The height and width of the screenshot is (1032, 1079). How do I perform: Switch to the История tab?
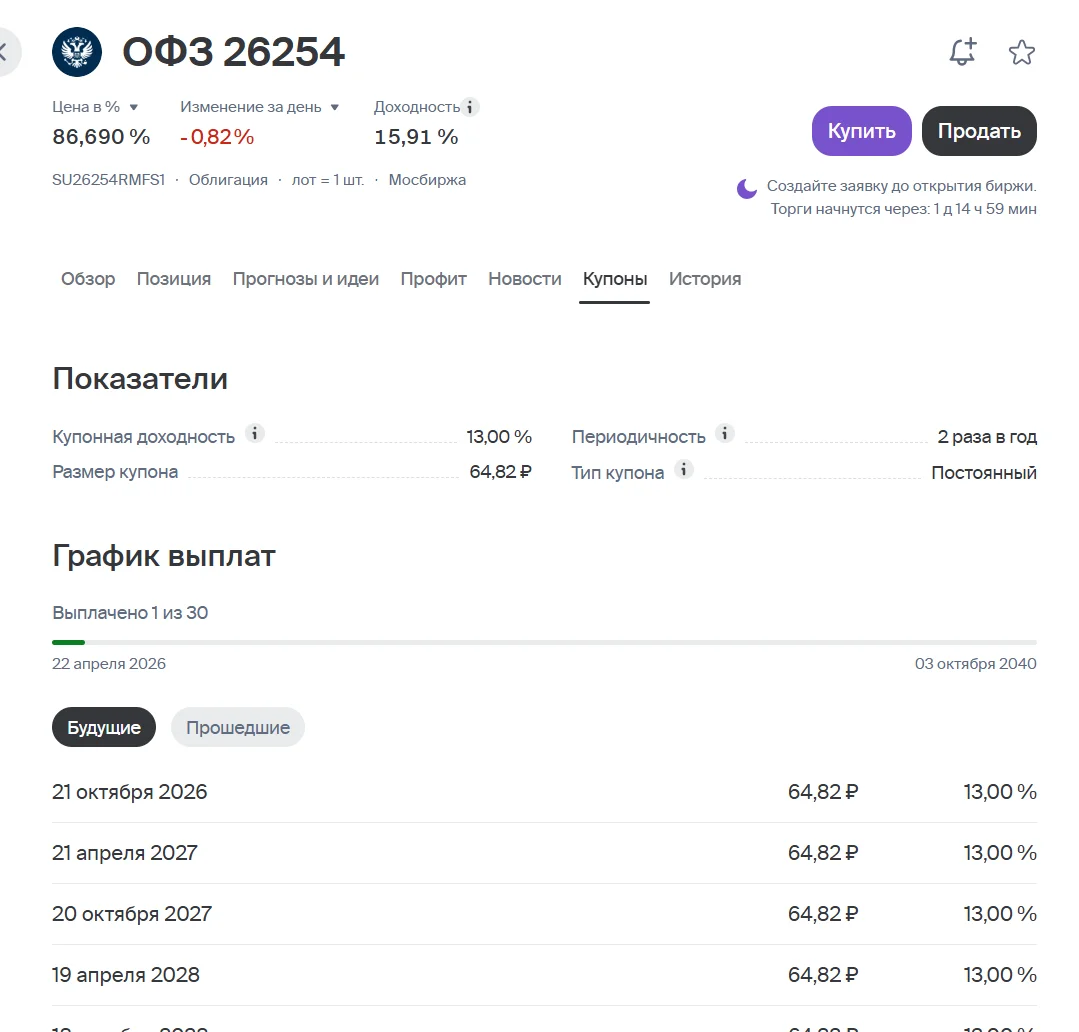(705, 279)
